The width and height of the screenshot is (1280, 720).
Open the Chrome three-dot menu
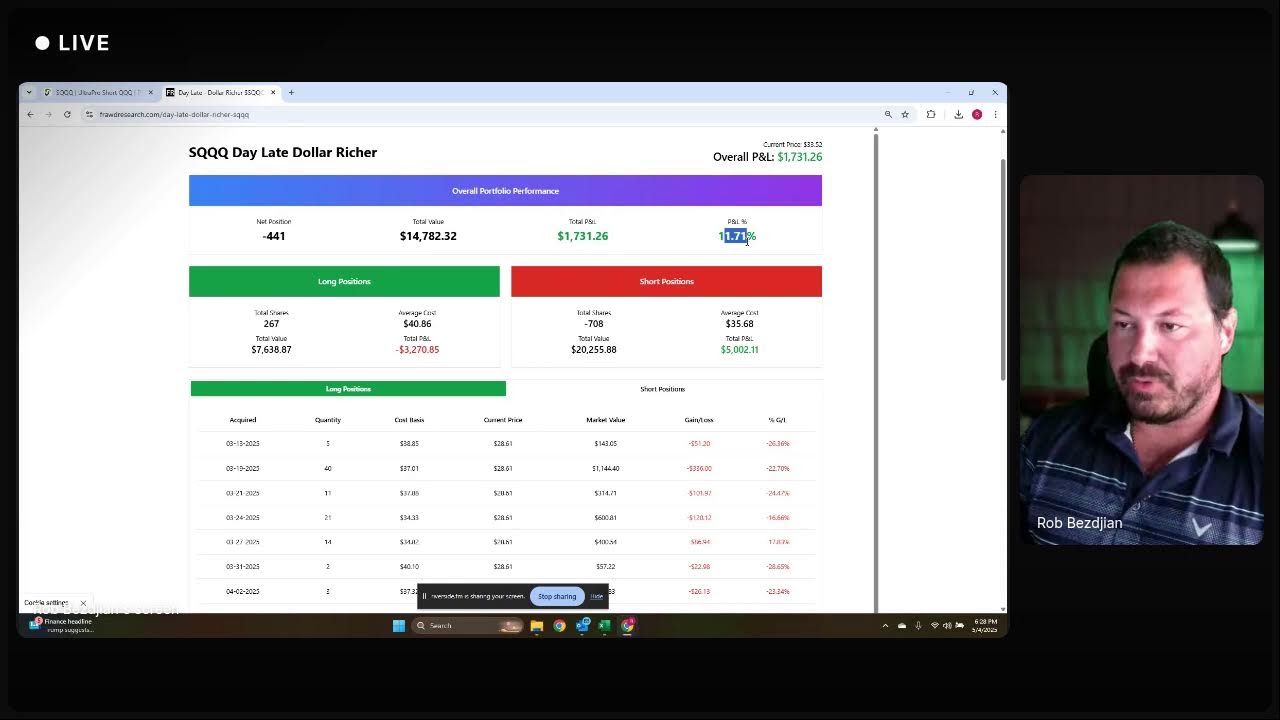[995, 114]
